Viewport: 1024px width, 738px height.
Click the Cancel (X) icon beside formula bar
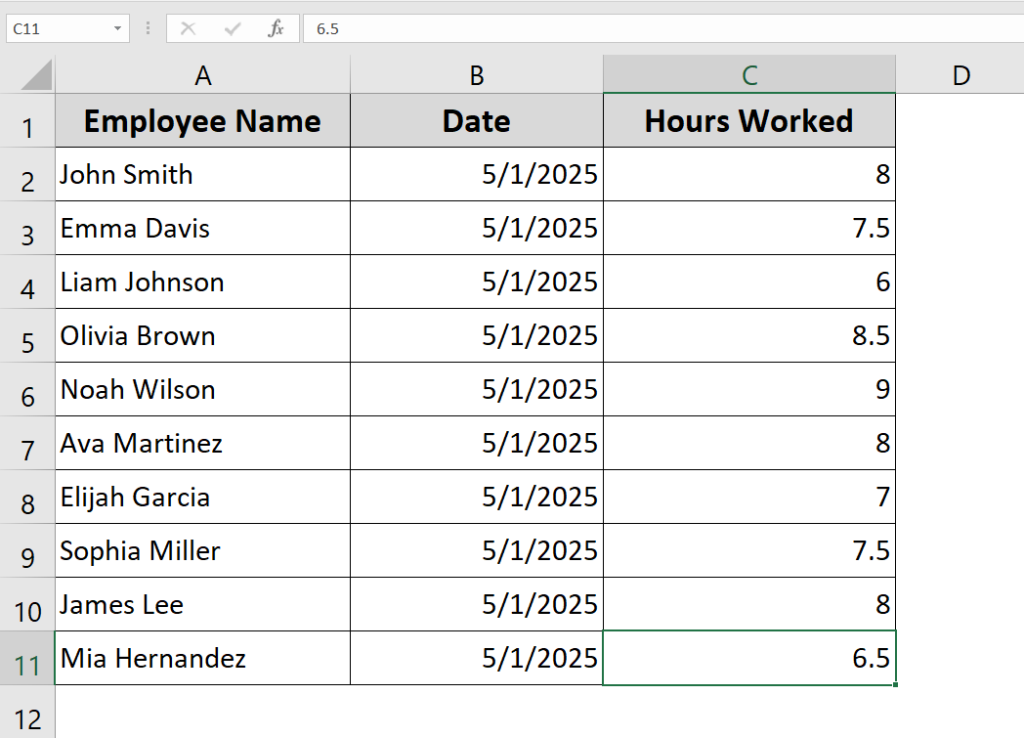click(189, 28)
